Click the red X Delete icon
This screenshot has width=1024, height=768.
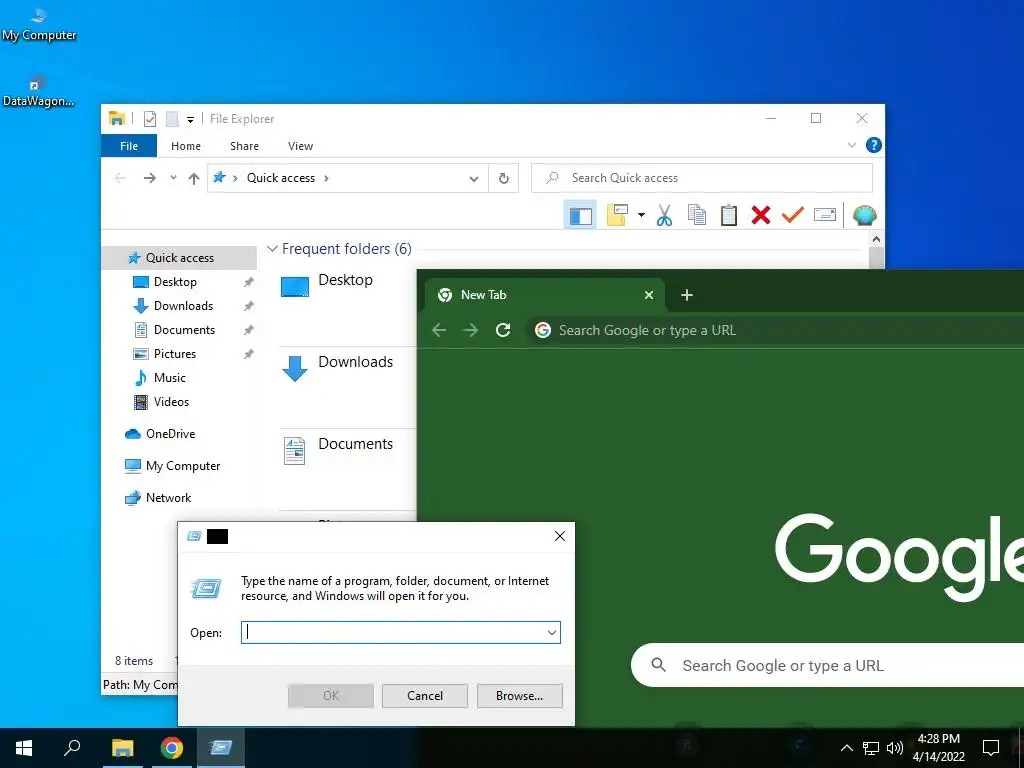(761, 215)
